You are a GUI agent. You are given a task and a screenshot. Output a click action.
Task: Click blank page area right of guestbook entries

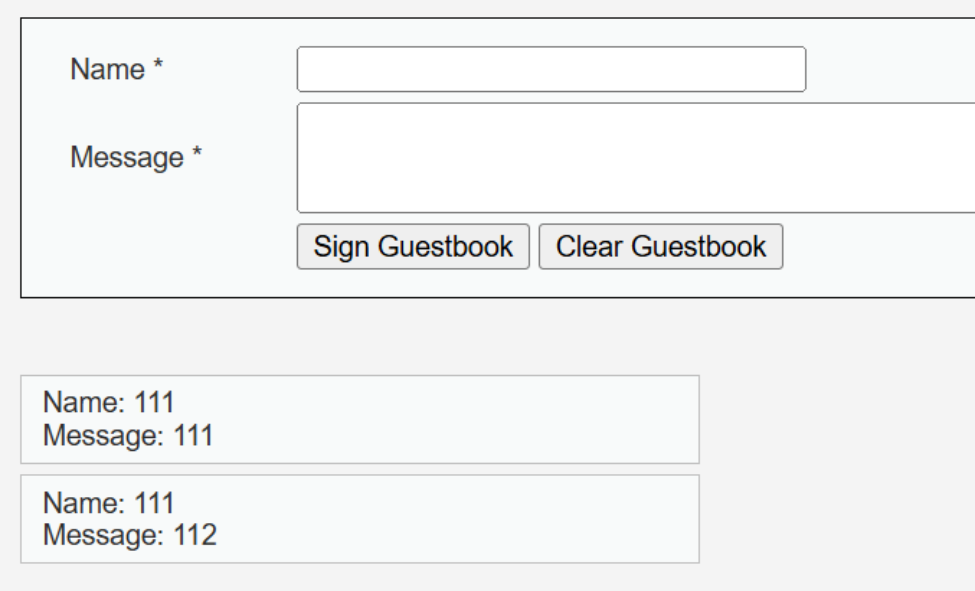(840, 470)
